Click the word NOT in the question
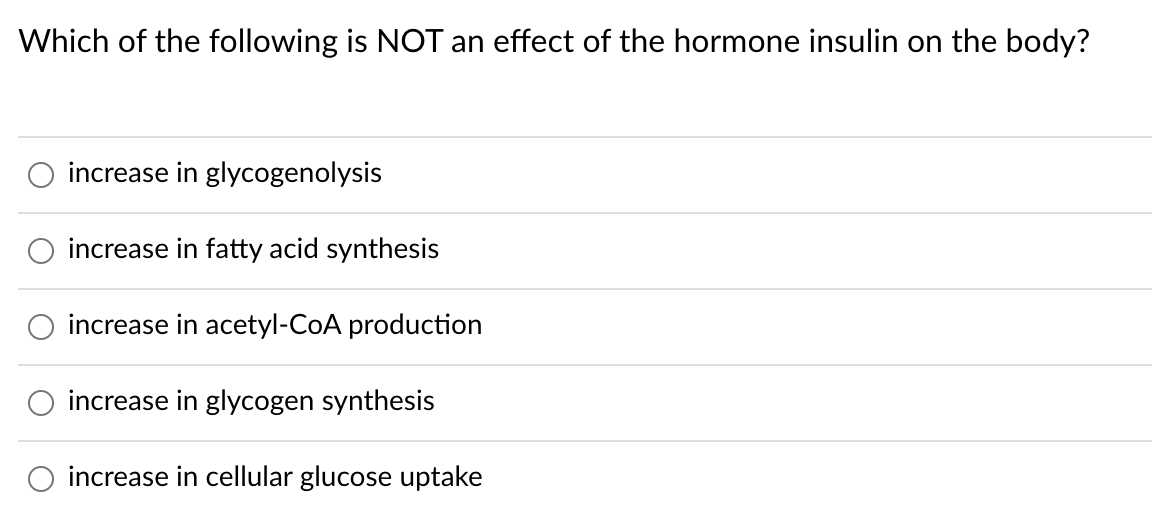 (x=409, y=41)
